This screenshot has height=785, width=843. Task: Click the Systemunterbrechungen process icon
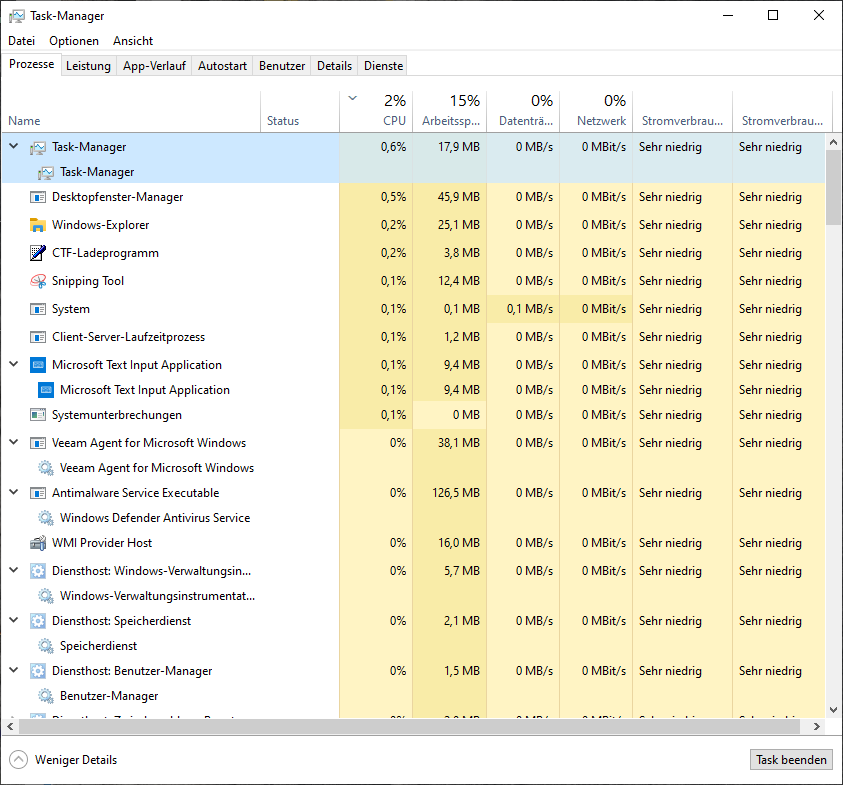[x=38, y=414]
